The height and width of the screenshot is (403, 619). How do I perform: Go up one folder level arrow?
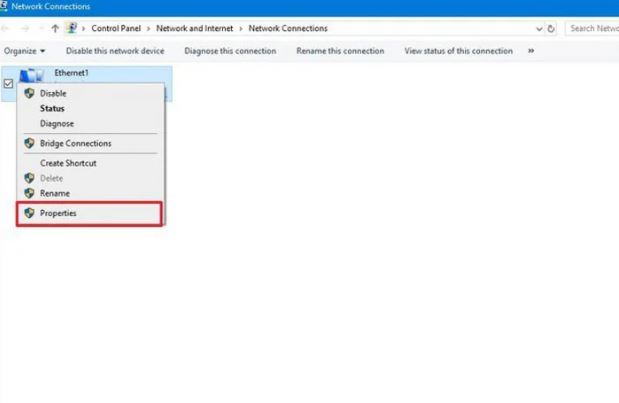(x=55, y=28)
